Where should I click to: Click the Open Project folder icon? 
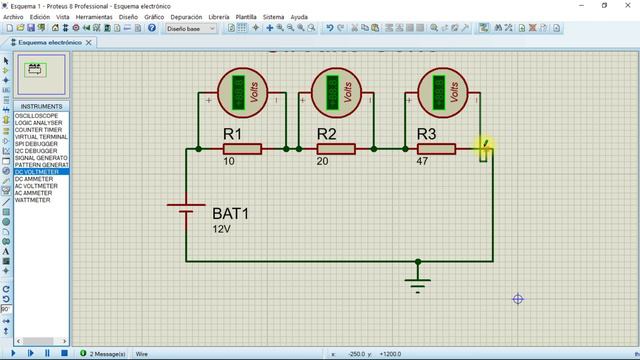tap(20, 28)
